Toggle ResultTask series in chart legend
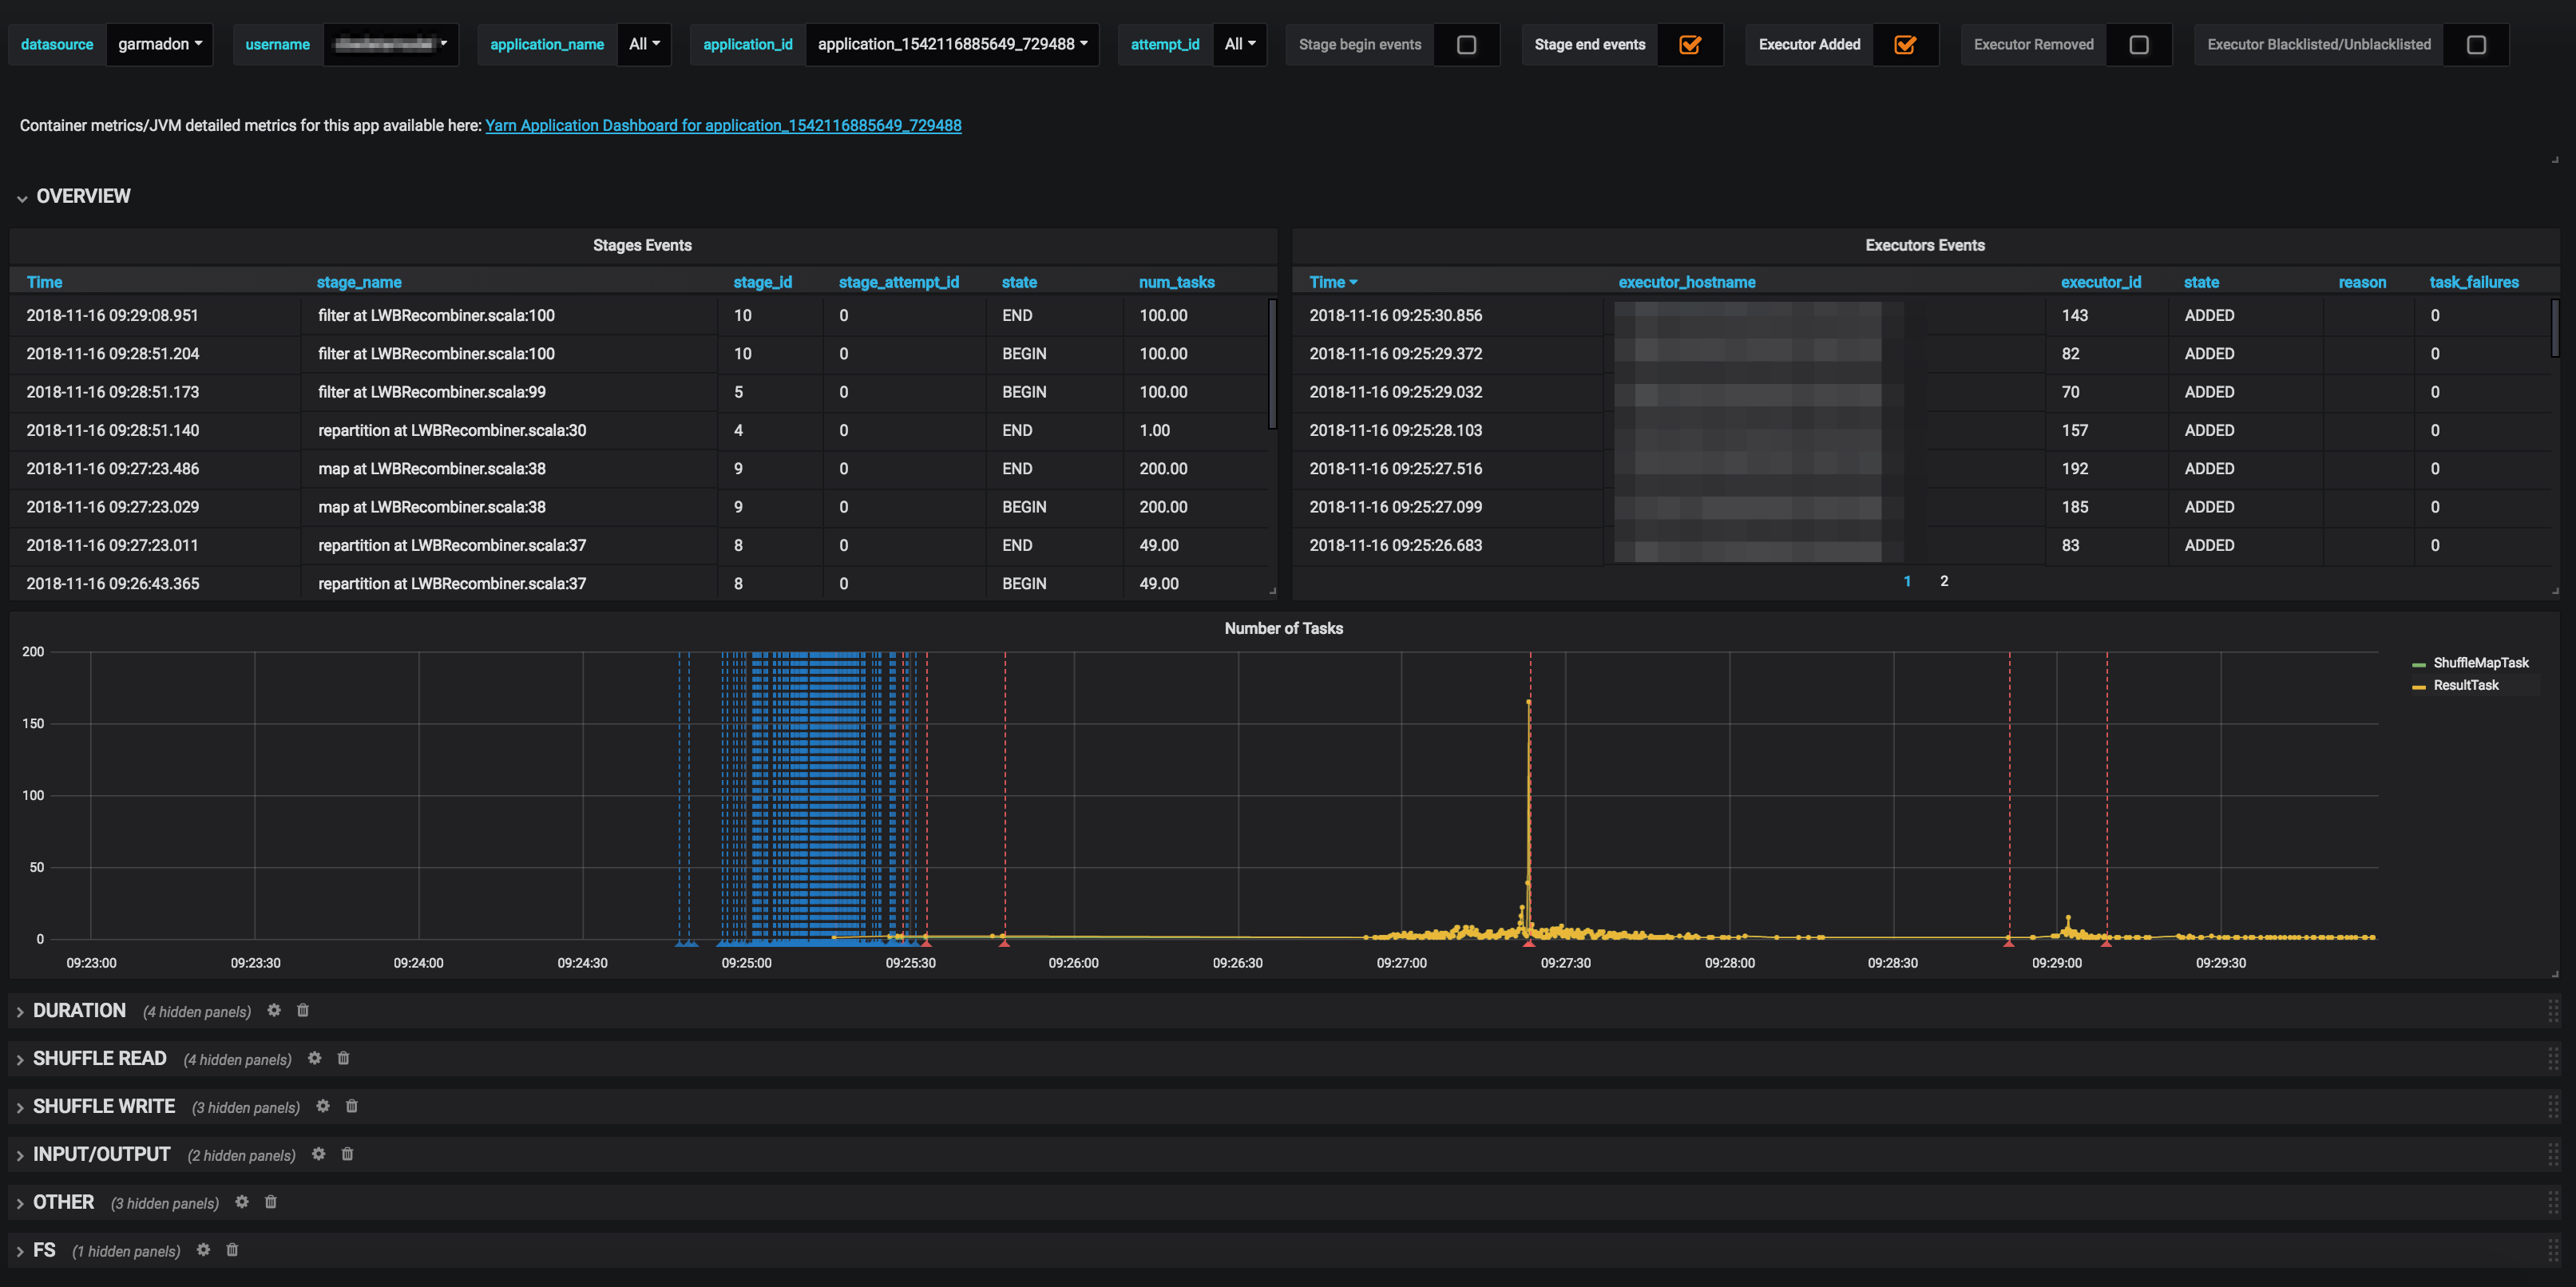Screen dimensions: 2576x1287 pyautogui.click(x=2465, y=685)
